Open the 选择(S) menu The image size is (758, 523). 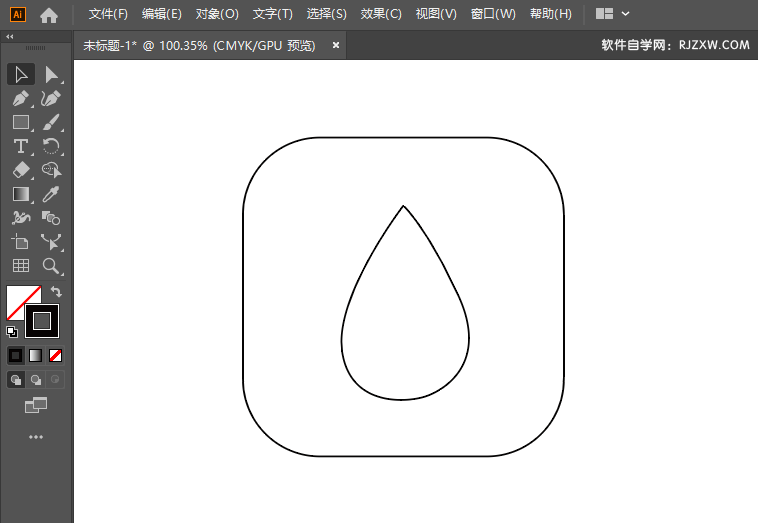pos(327,14)
